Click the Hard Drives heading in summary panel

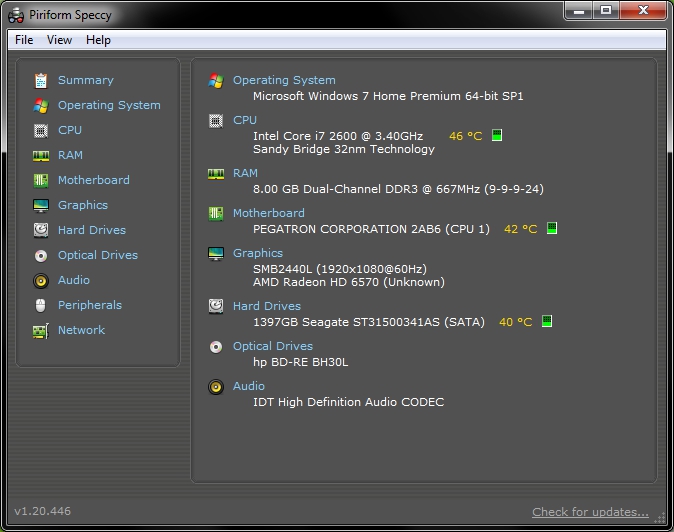tap(266, 306)
